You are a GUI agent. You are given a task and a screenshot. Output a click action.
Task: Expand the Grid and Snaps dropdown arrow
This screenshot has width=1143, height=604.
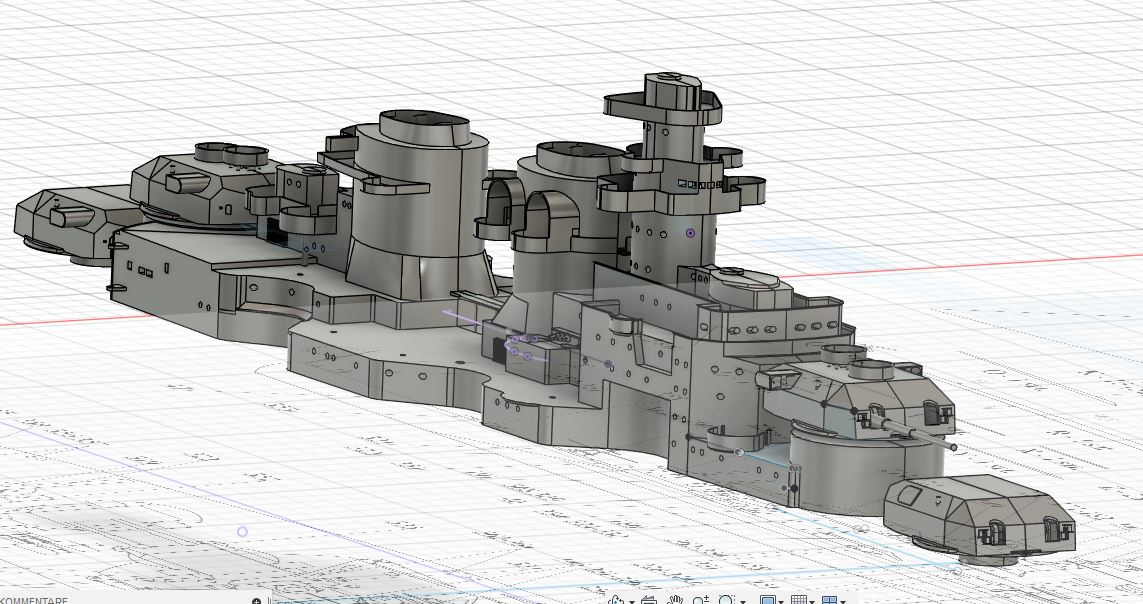tap(812, 602)
